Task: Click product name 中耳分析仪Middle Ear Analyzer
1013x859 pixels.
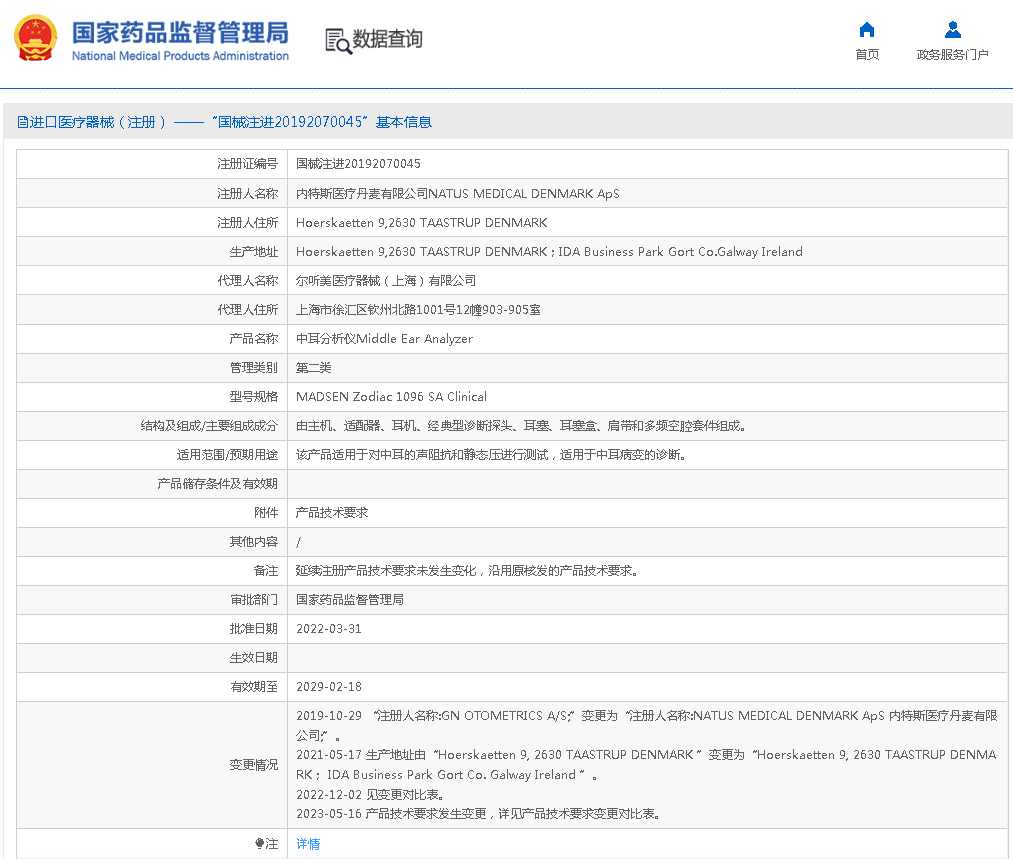Action: [384, 339]
